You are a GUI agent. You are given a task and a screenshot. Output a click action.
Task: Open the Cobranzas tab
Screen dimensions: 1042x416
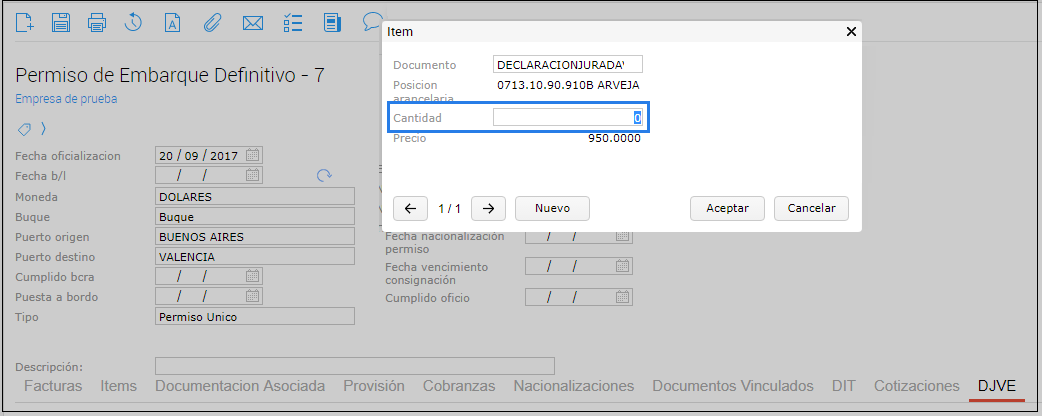click(x=459, y=386)
